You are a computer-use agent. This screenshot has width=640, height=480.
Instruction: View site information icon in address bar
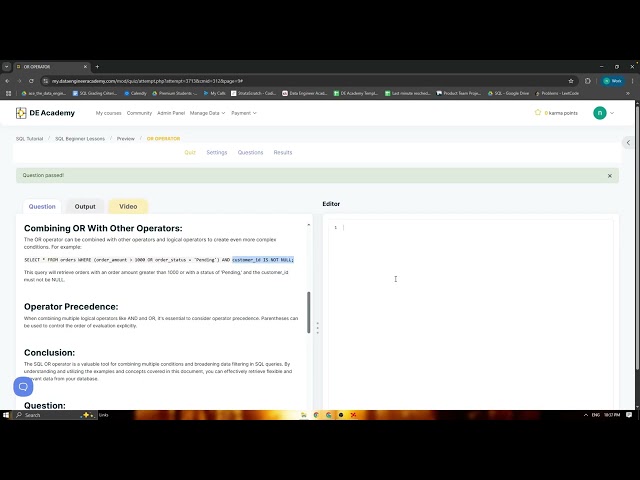46,81
